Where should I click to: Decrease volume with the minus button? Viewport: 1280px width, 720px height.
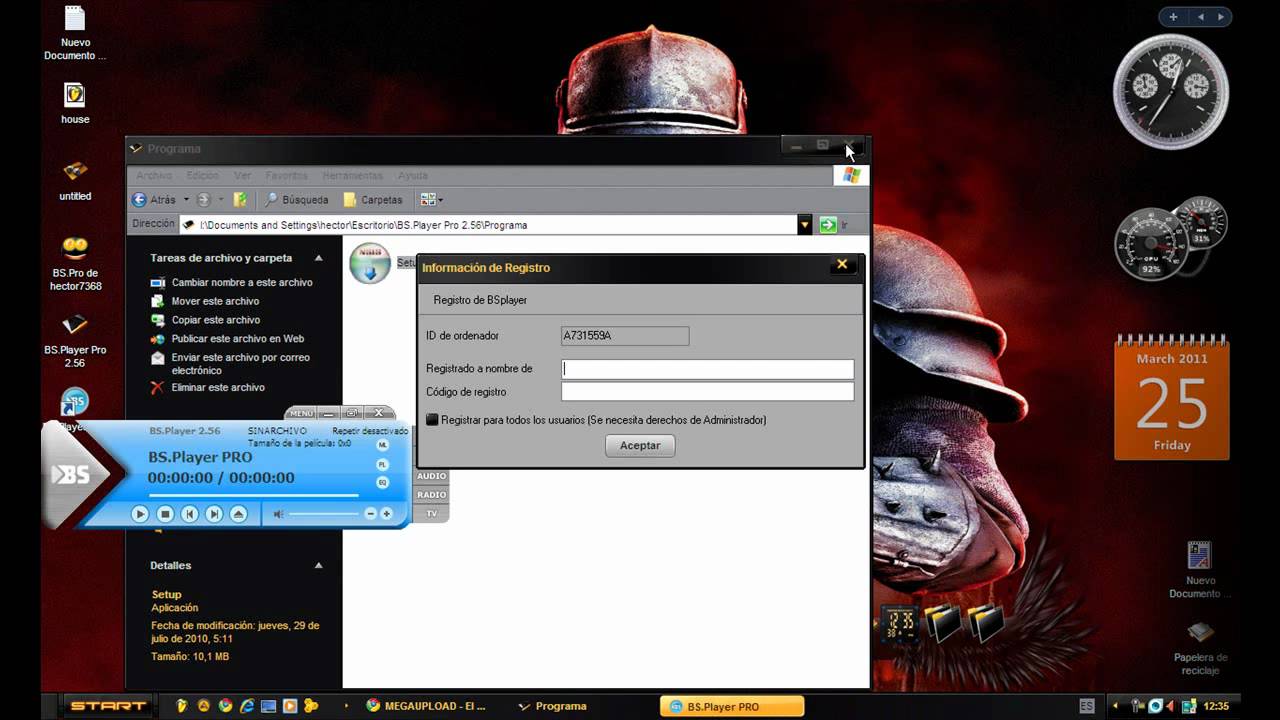(370, 514)
